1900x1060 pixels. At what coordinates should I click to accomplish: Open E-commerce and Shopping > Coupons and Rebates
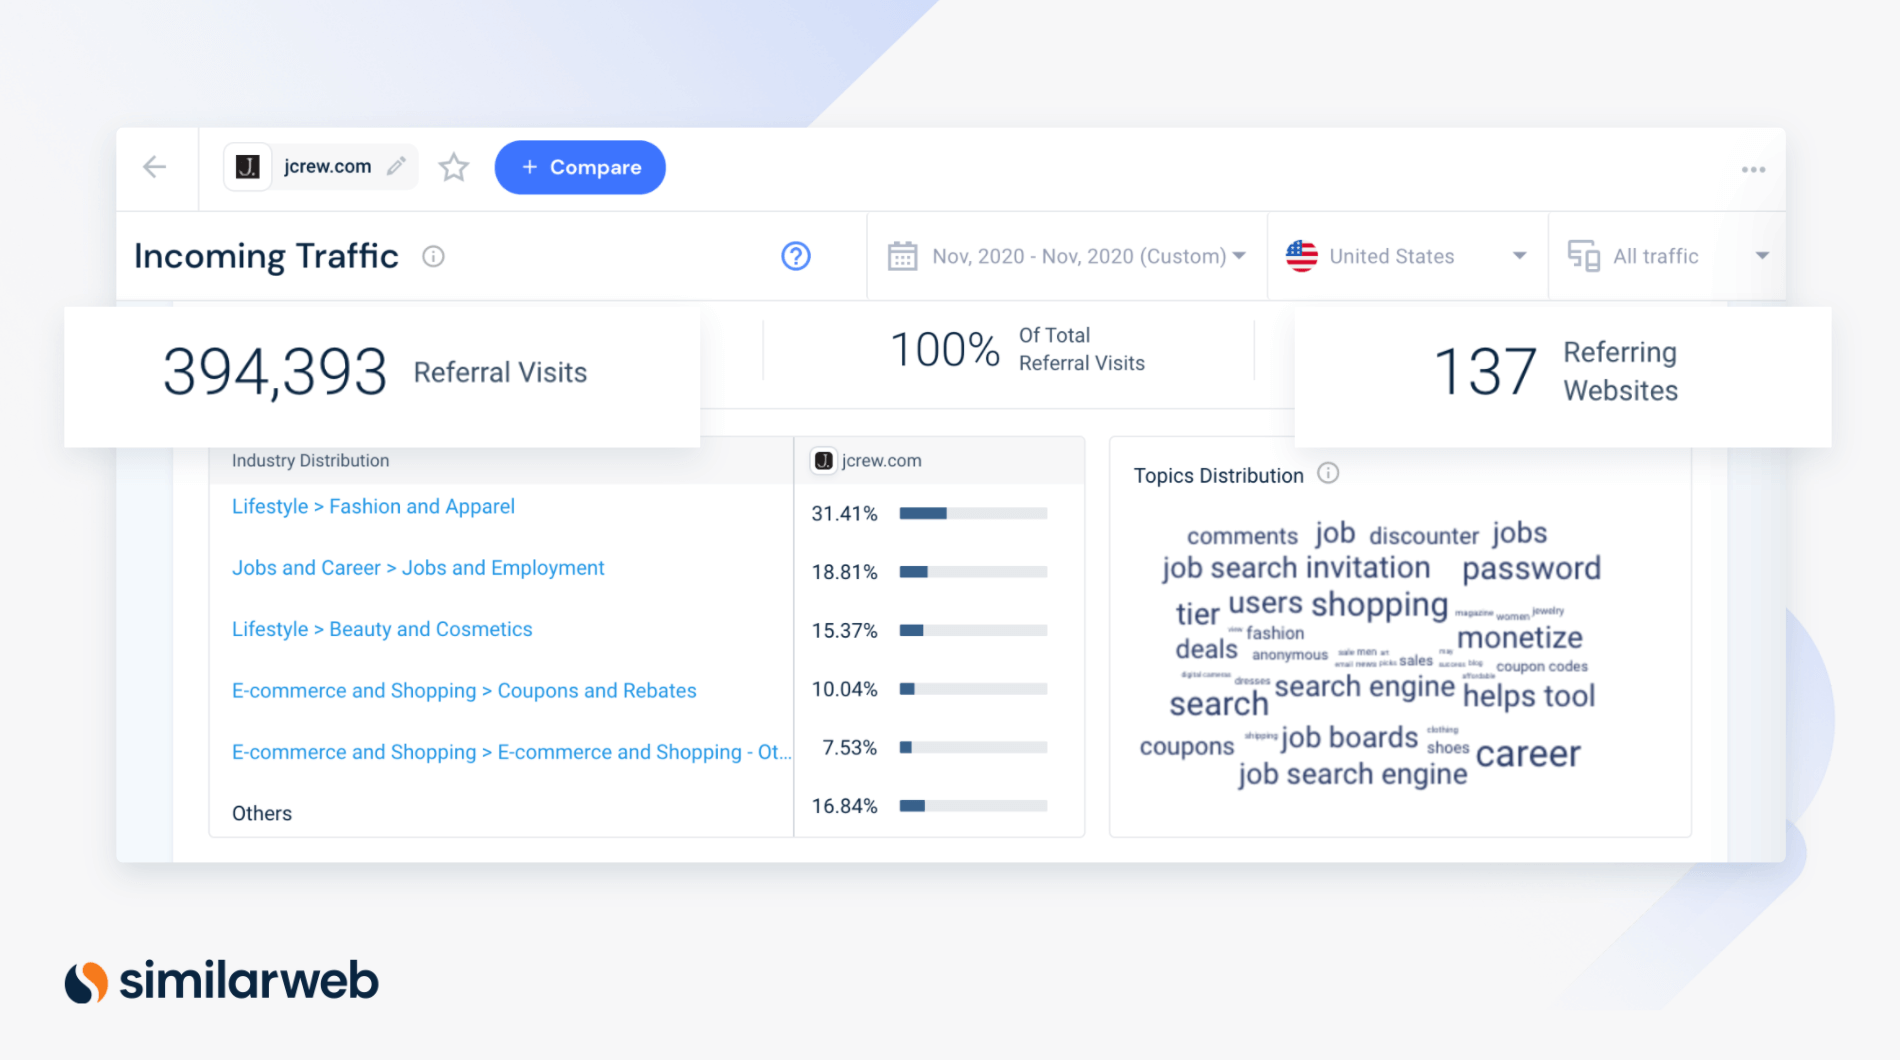click(x=464, y=691)
